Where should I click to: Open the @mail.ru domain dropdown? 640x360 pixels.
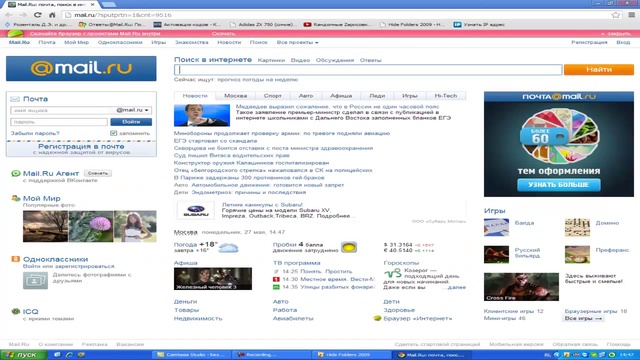tap(133, 110)
